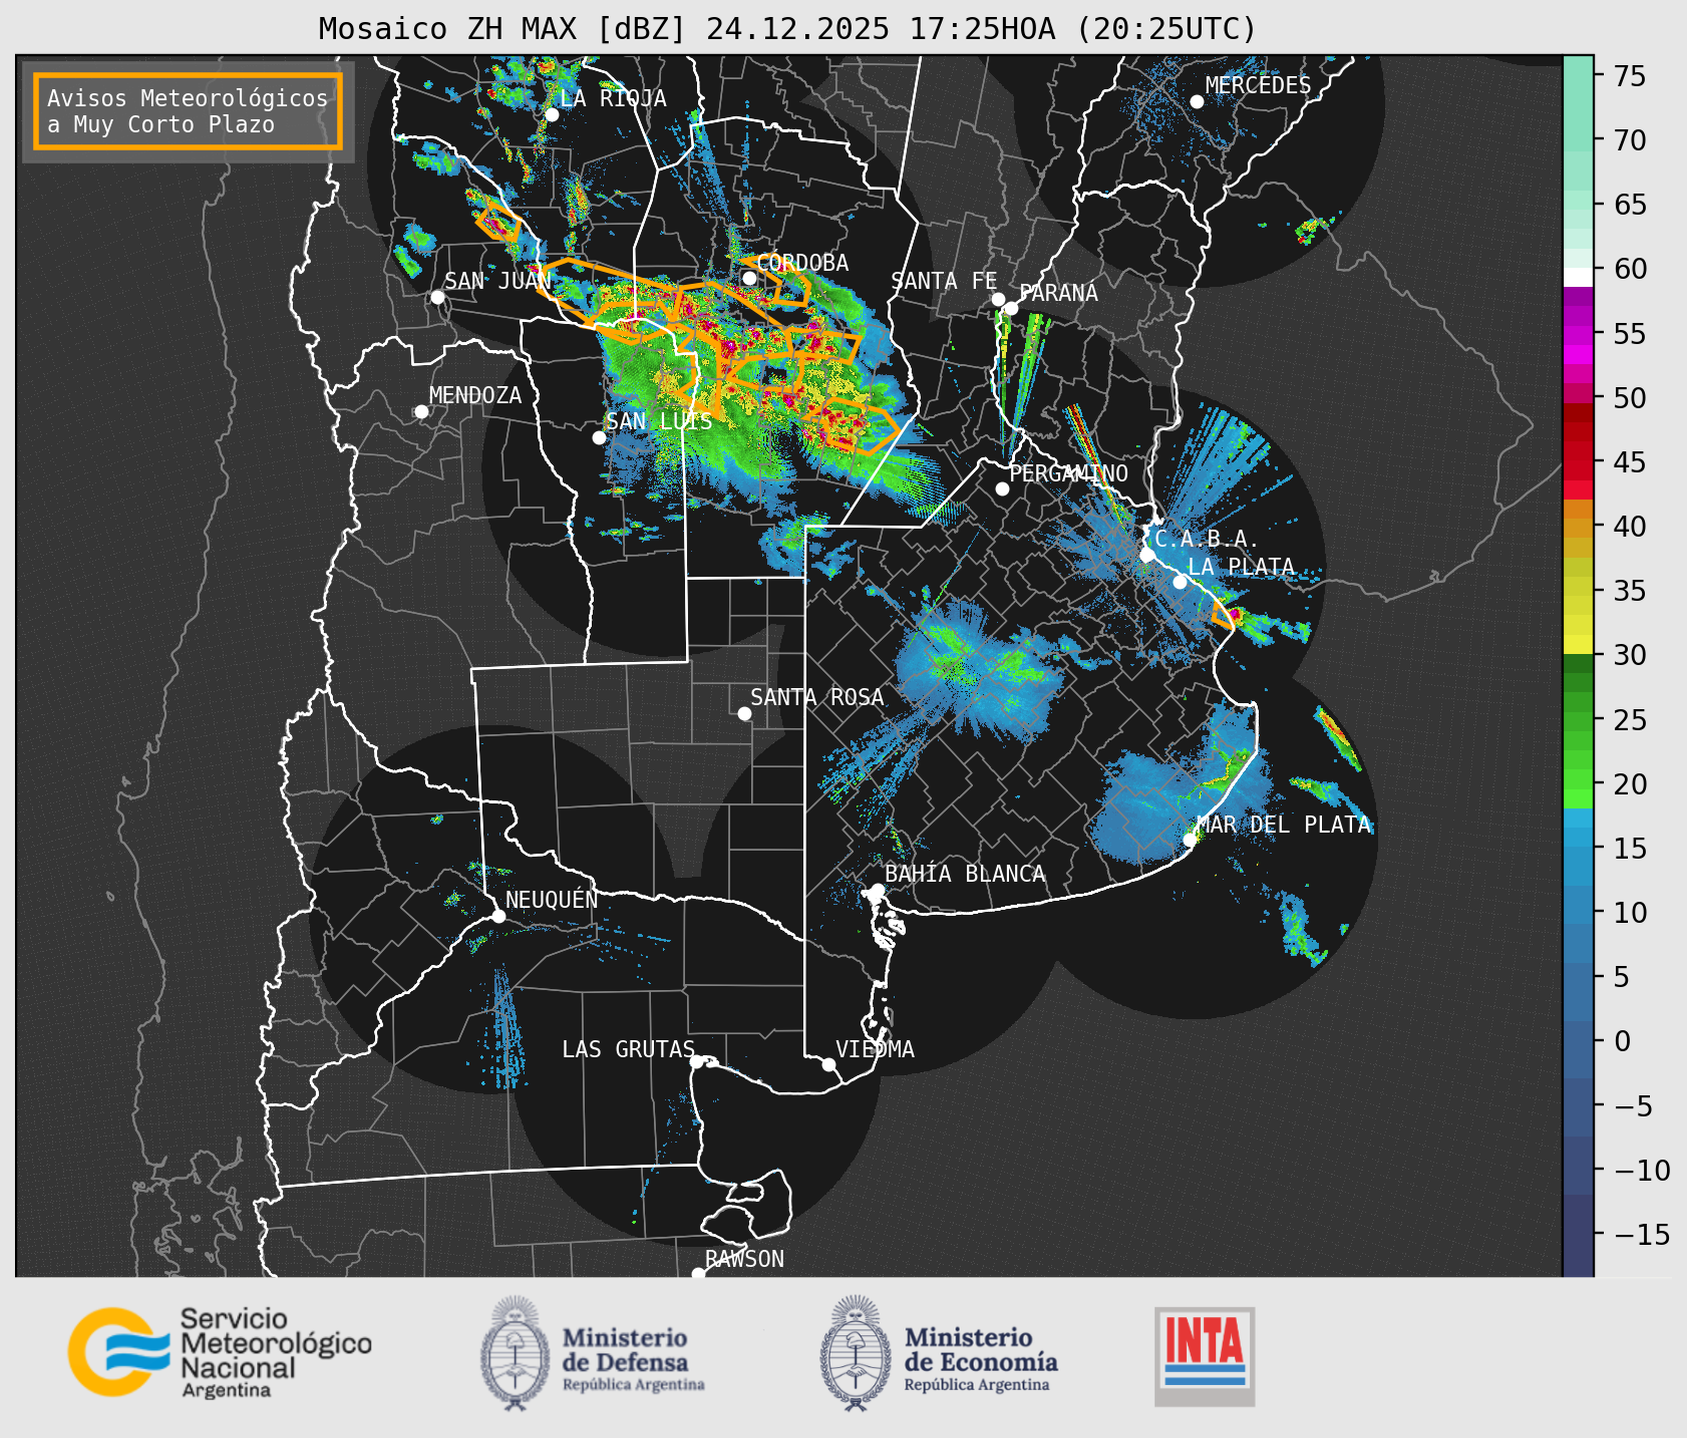Click the Servicio Meteorológico Nacional logo
The image size is (1687, 1438).
point(219,1352)
